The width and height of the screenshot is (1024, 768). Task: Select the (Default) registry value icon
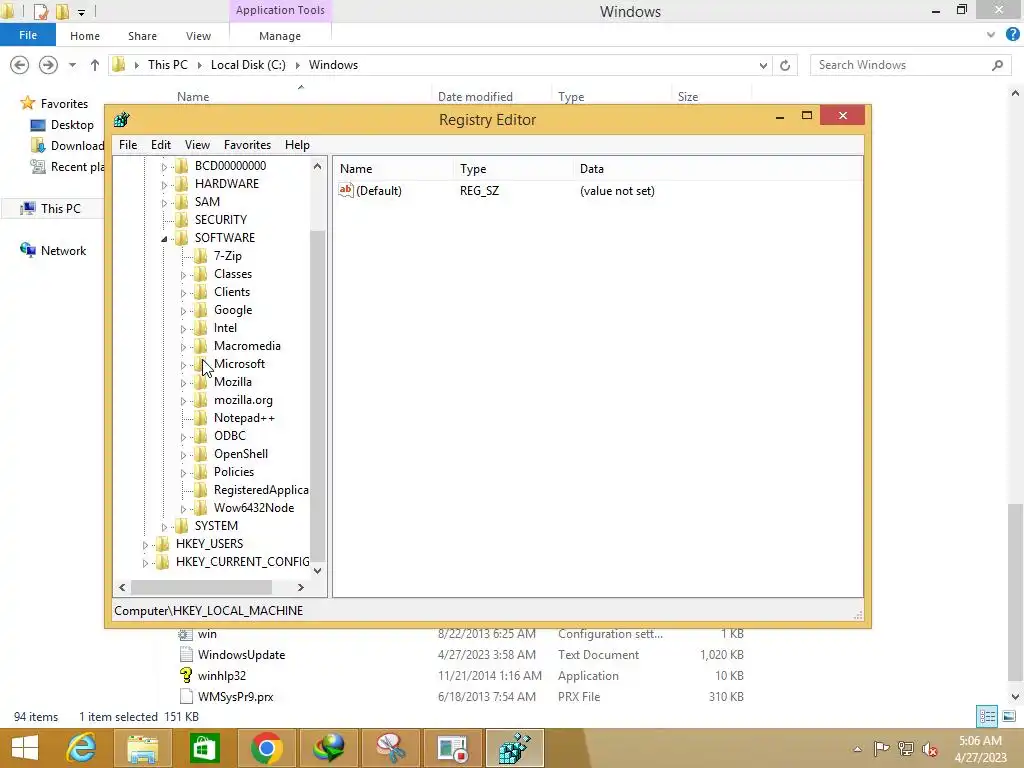tap(345, 190)
